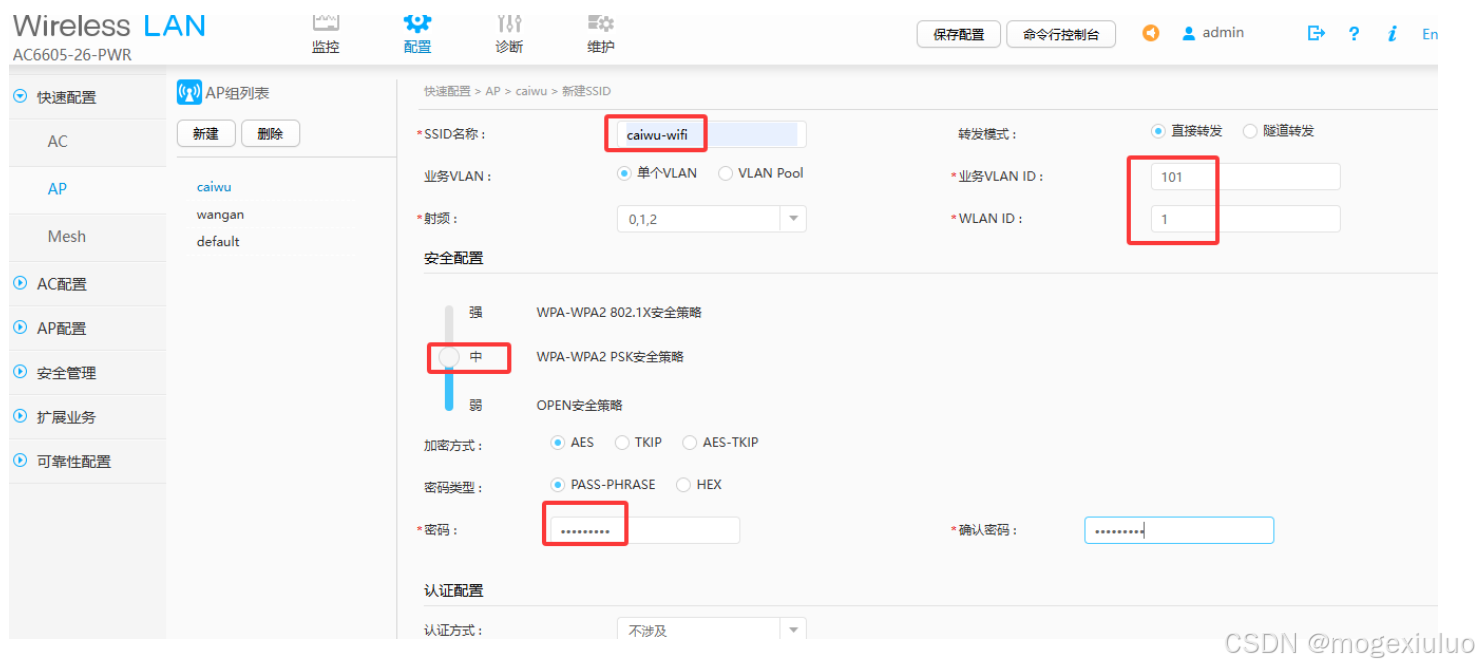Select HEX password type
Image resolution: width=1479 pixels, height=669 pixels.
(684, 485)
